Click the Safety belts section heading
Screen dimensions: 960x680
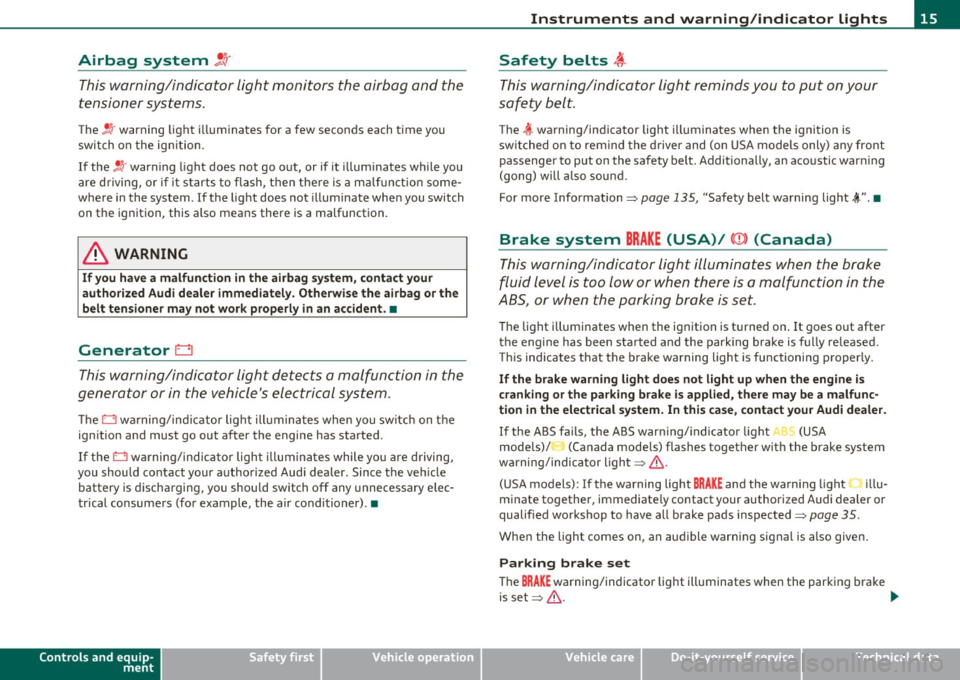tap(553, 60)
